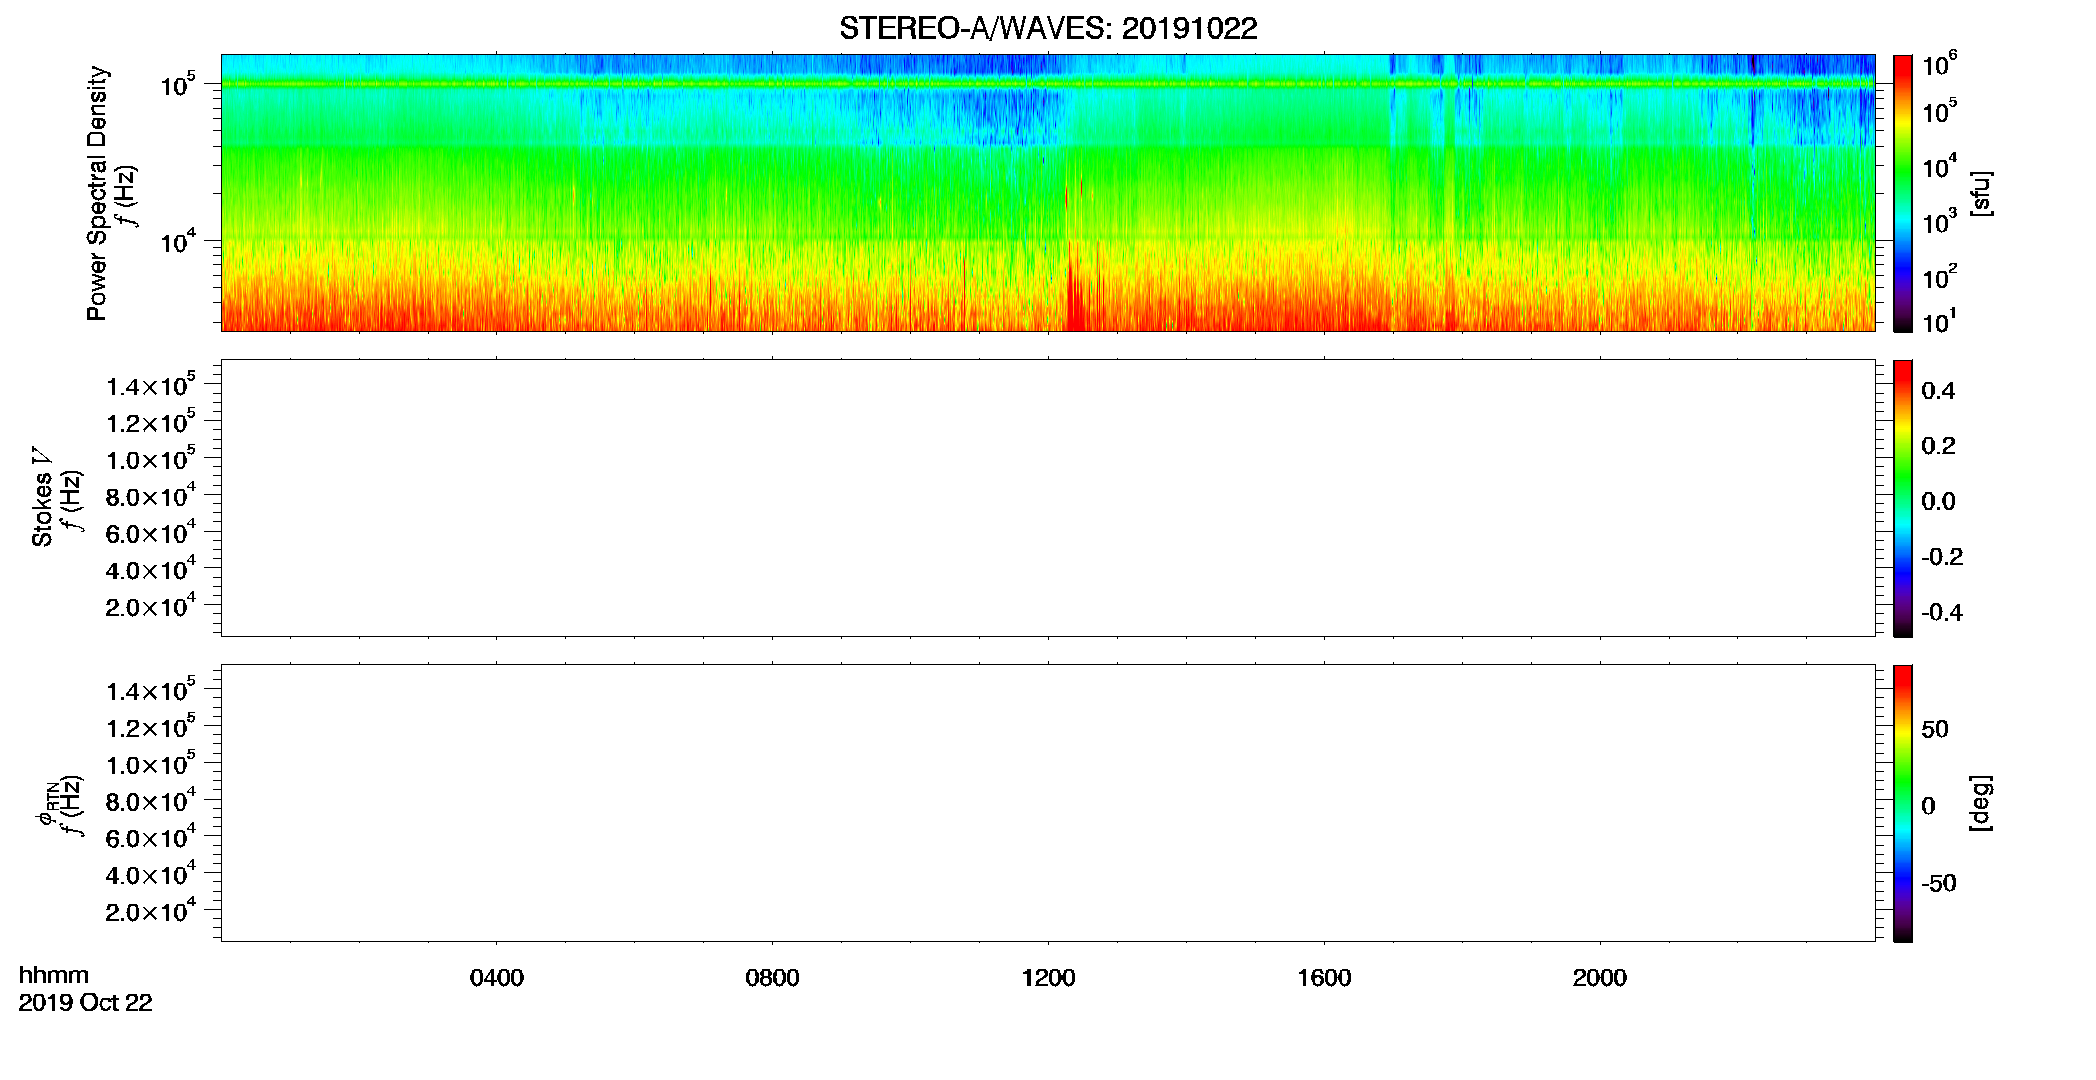This screenshot has height=1080, width=2096.
Task: Click the plot title STEREO-A/WAVES: 20191022
Action: click(1048, 28)
